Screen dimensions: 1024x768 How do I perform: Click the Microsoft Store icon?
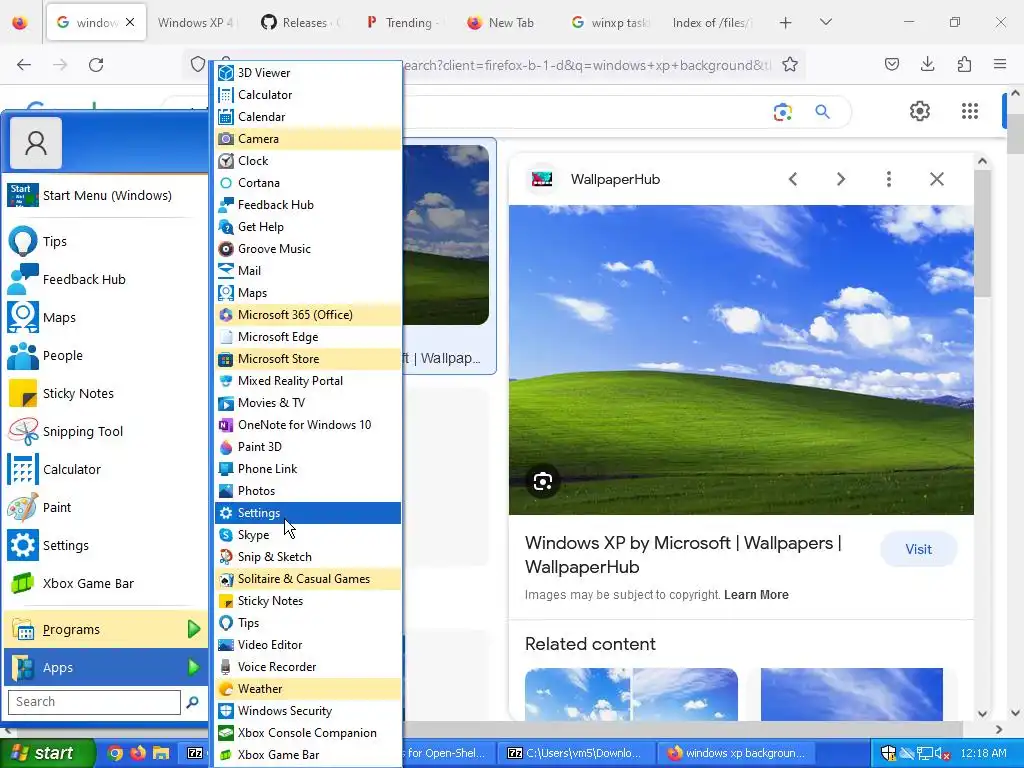coord(226,359)
